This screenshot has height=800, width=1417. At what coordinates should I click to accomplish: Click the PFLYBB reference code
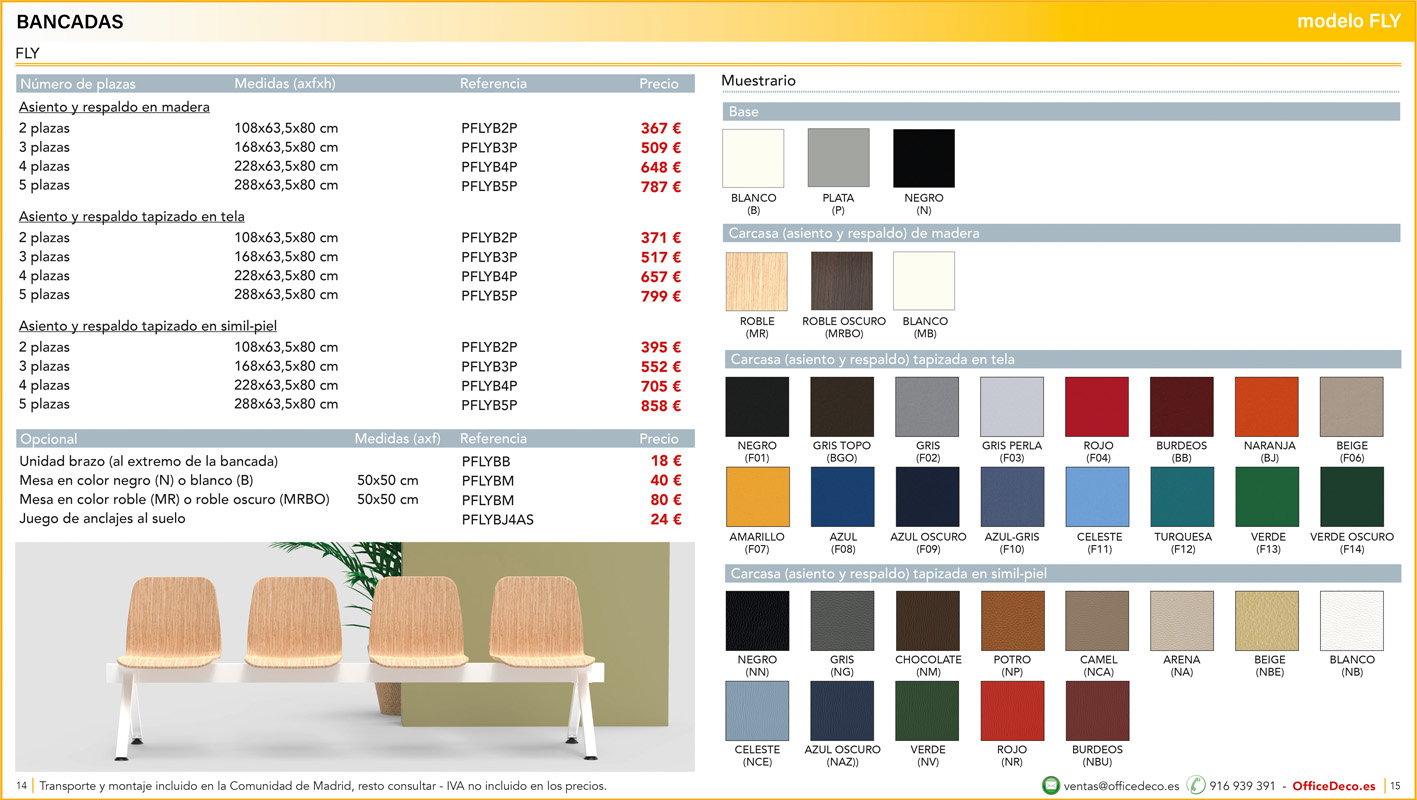click(486, 461)
